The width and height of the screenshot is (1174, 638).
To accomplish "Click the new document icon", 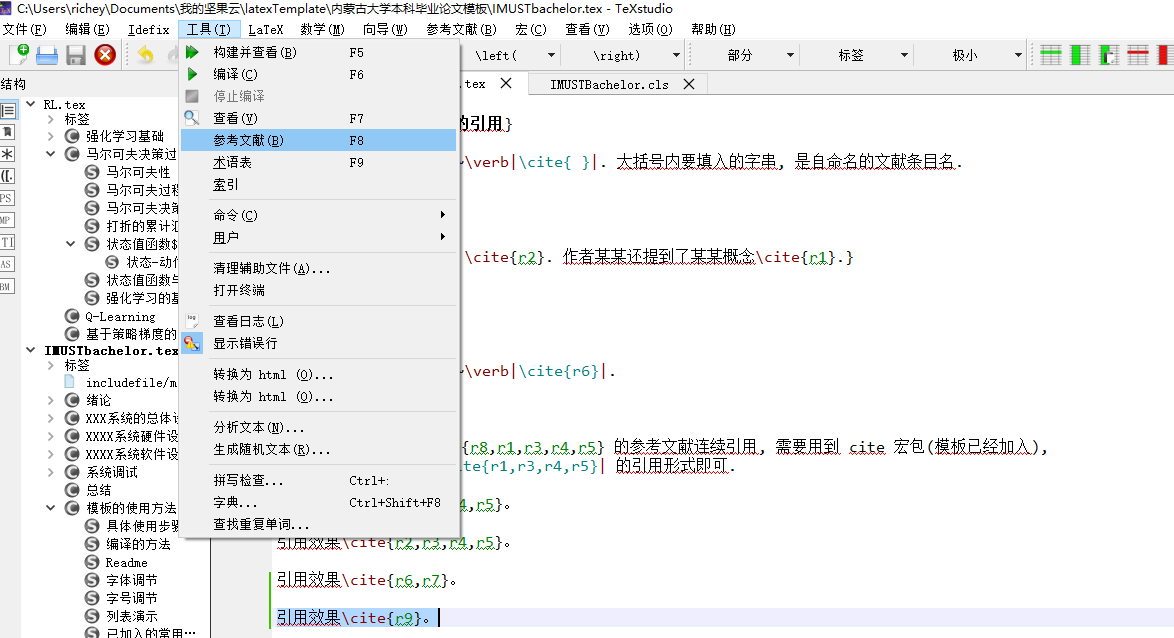I will point(19,55).
